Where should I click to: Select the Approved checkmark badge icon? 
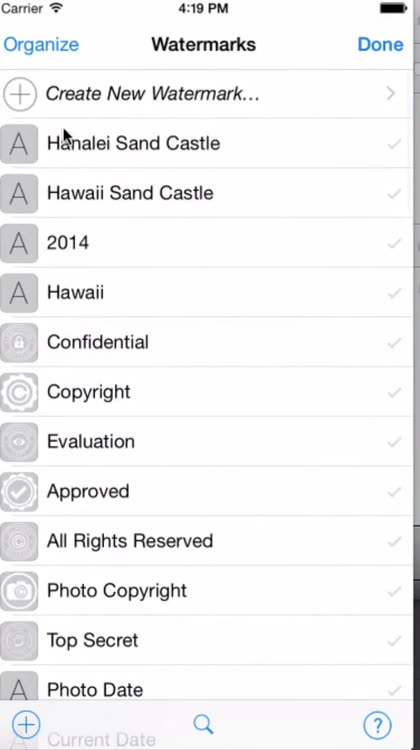(x=19, y=492)
